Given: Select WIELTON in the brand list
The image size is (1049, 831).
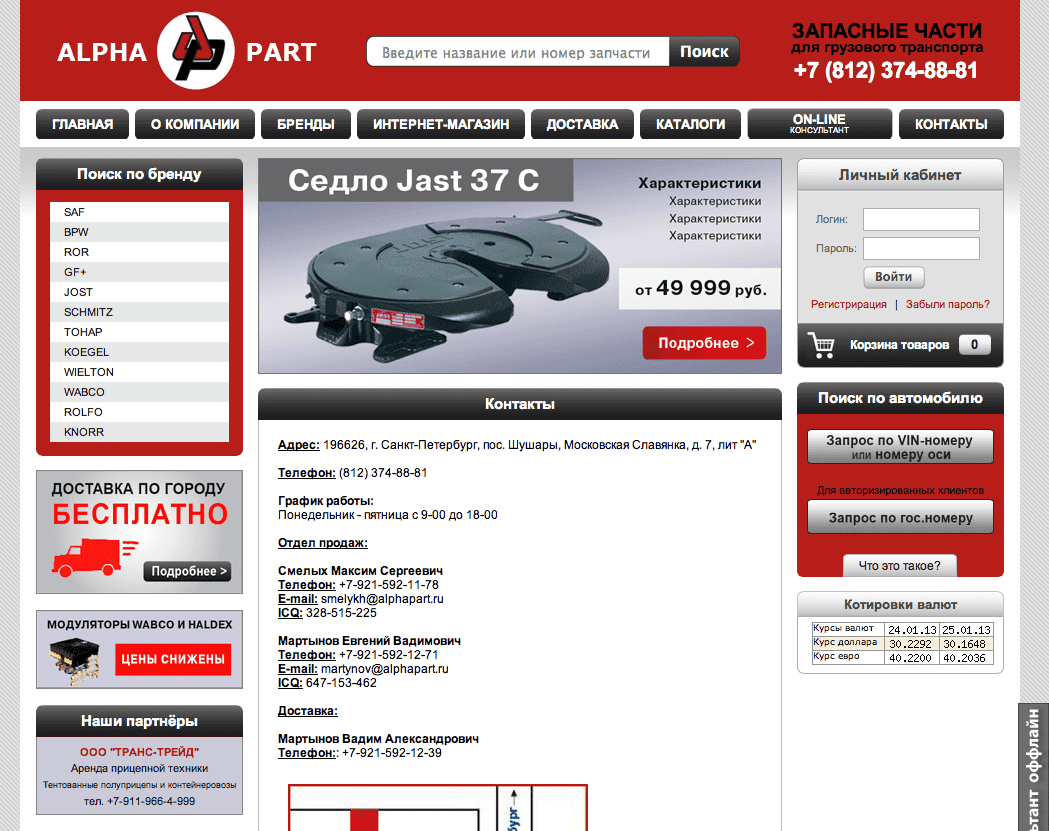Looking at the screenshot, I should click(139, 372).
